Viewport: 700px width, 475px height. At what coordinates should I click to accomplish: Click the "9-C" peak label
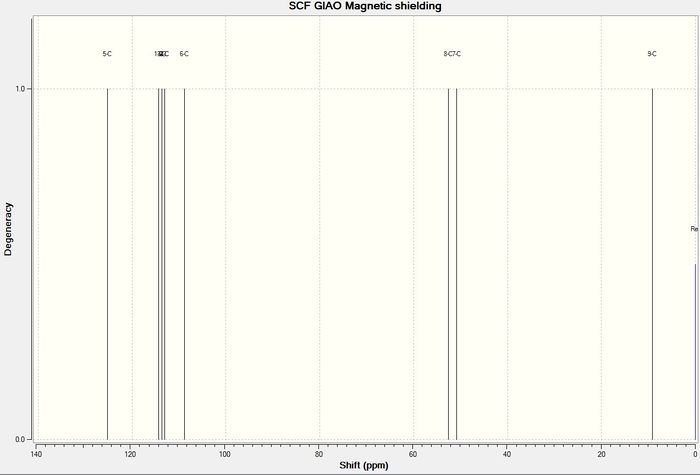tap(652, 54)
